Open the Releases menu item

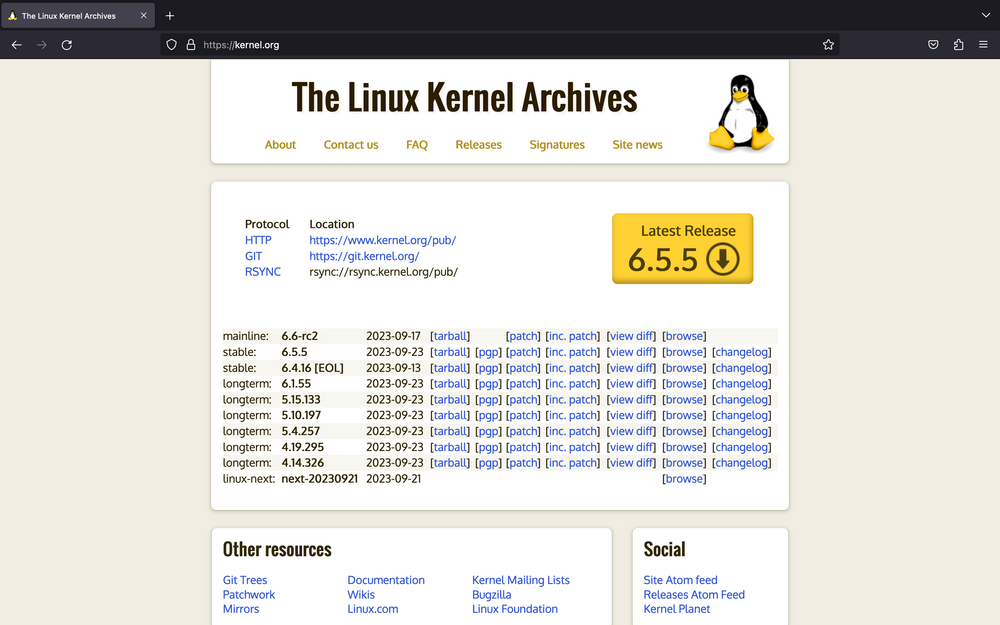(x=478, y=145)
